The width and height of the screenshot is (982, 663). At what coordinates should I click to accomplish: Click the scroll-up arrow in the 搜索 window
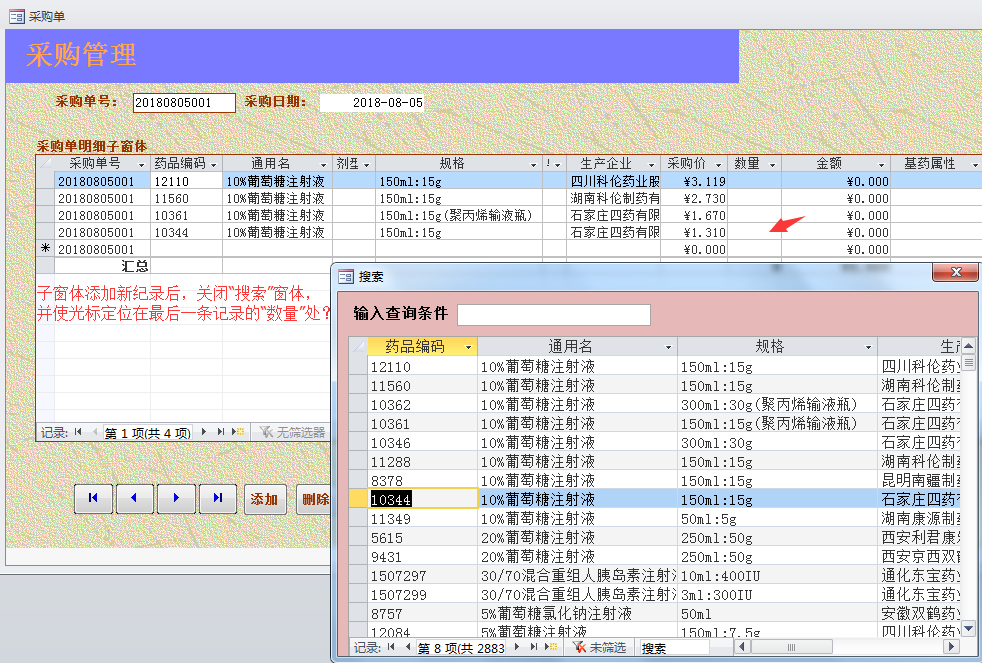[968, 346]
